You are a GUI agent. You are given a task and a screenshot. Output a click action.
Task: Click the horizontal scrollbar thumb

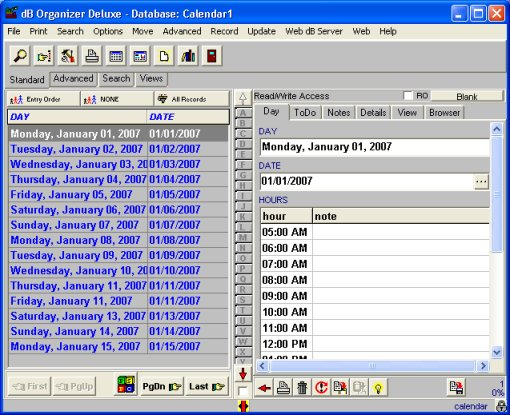[372, 366]
